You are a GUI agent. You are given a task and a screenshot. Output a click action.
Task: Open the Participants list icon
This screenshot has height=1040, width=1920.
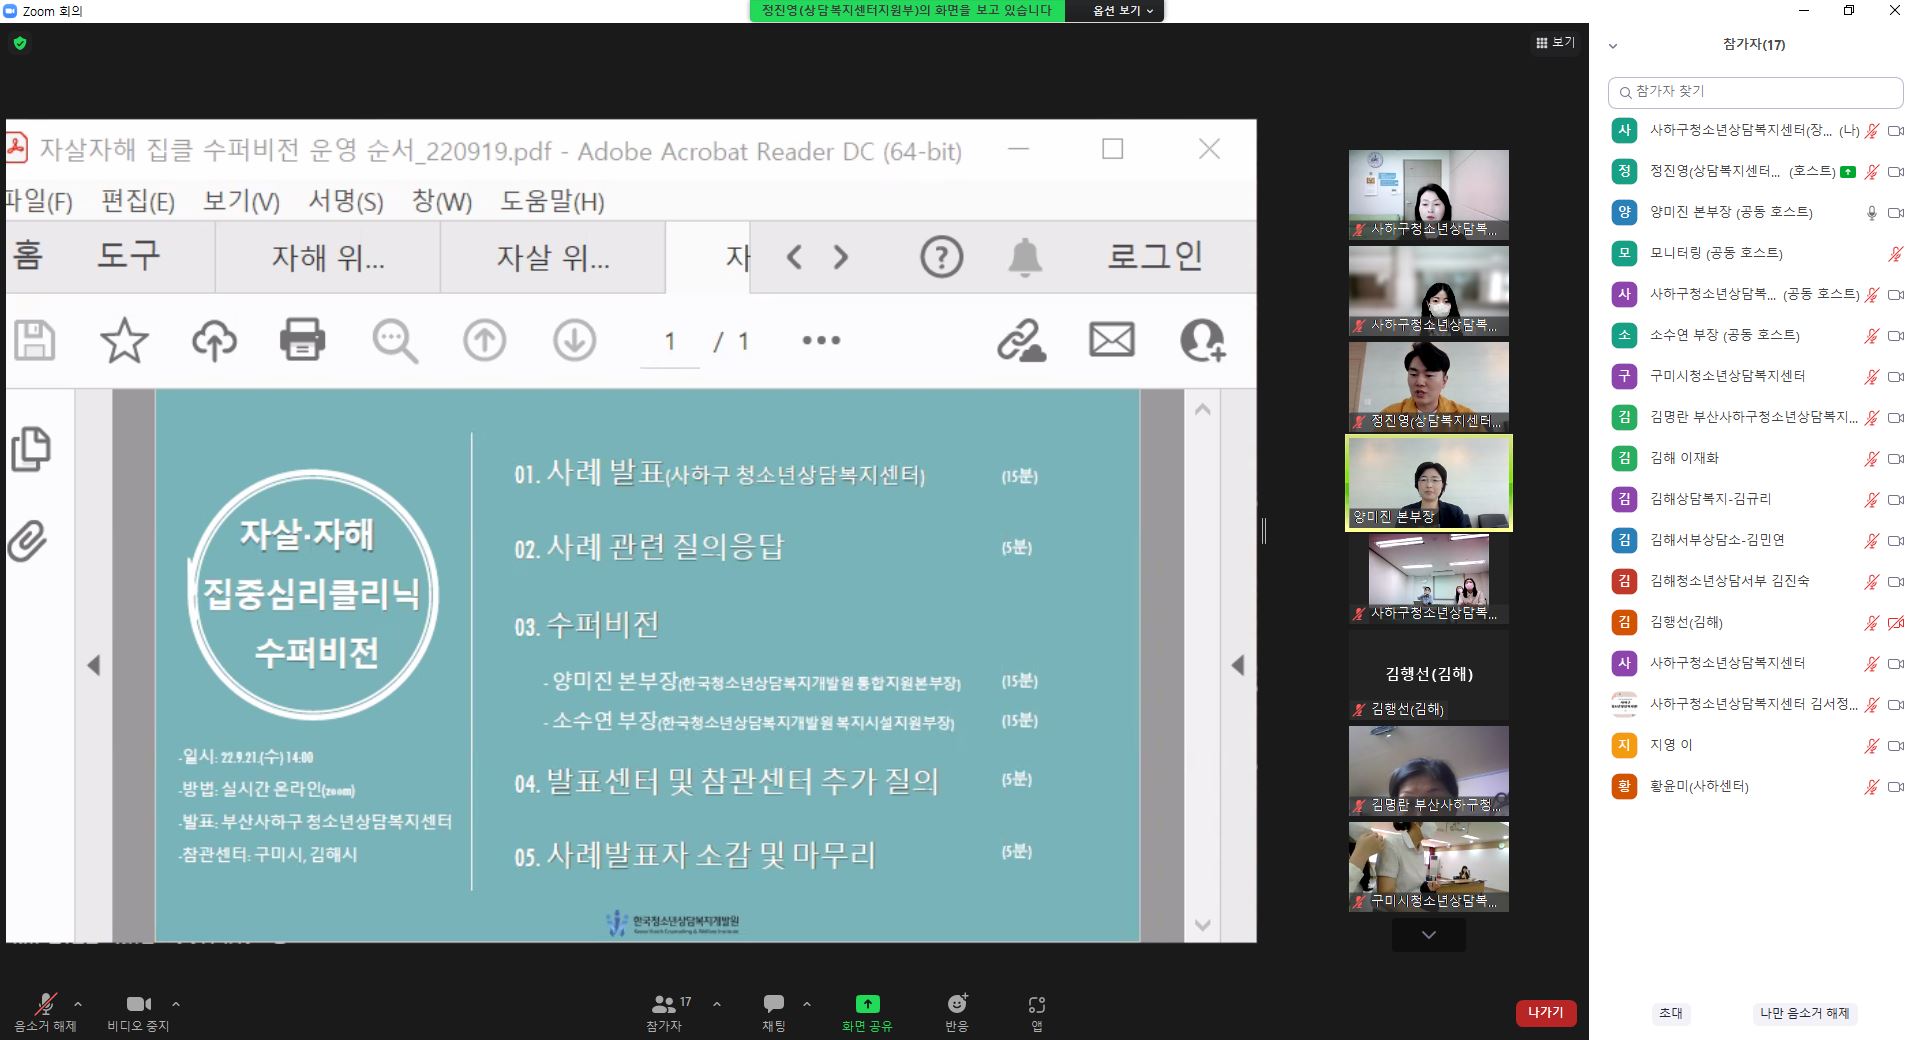tap(663, 1004)
